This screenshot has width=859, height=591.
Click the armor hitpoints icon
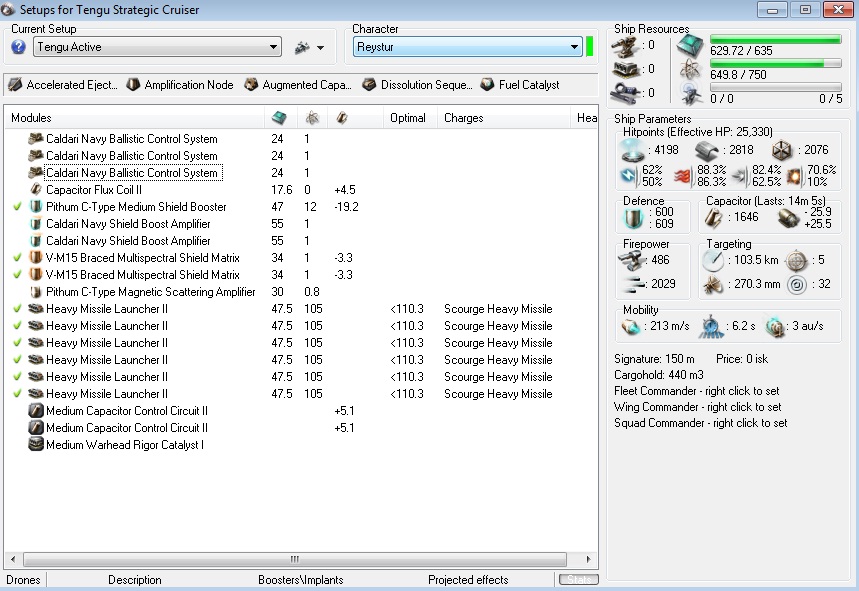(x=709, y=150)
